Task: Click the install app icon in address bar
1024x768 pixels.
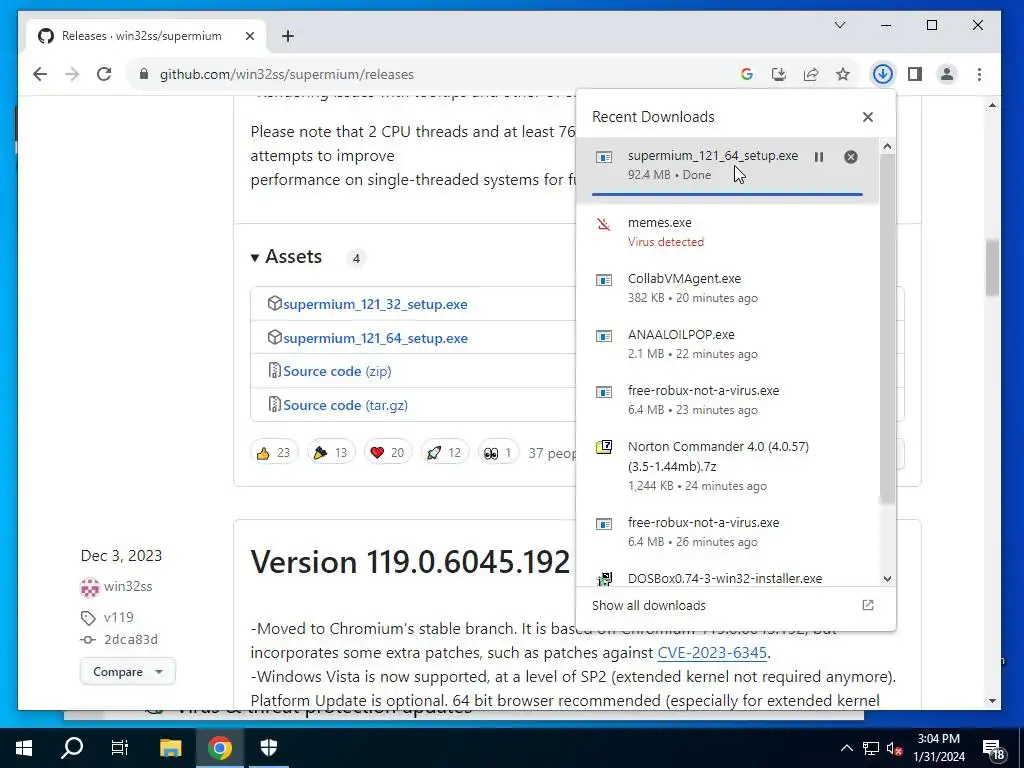Action: pos(778,74)
